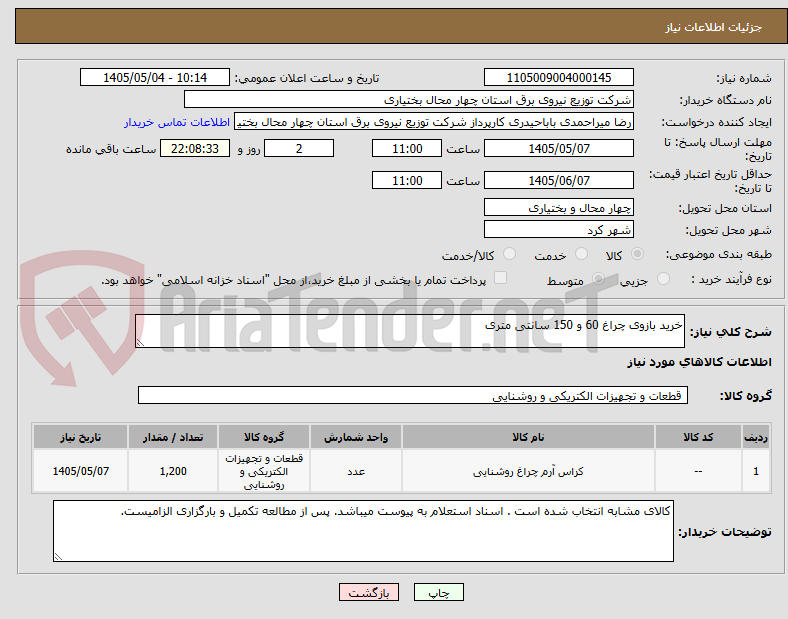
Task: Click the resize grip on description textarea
Action: coord(140,343)
